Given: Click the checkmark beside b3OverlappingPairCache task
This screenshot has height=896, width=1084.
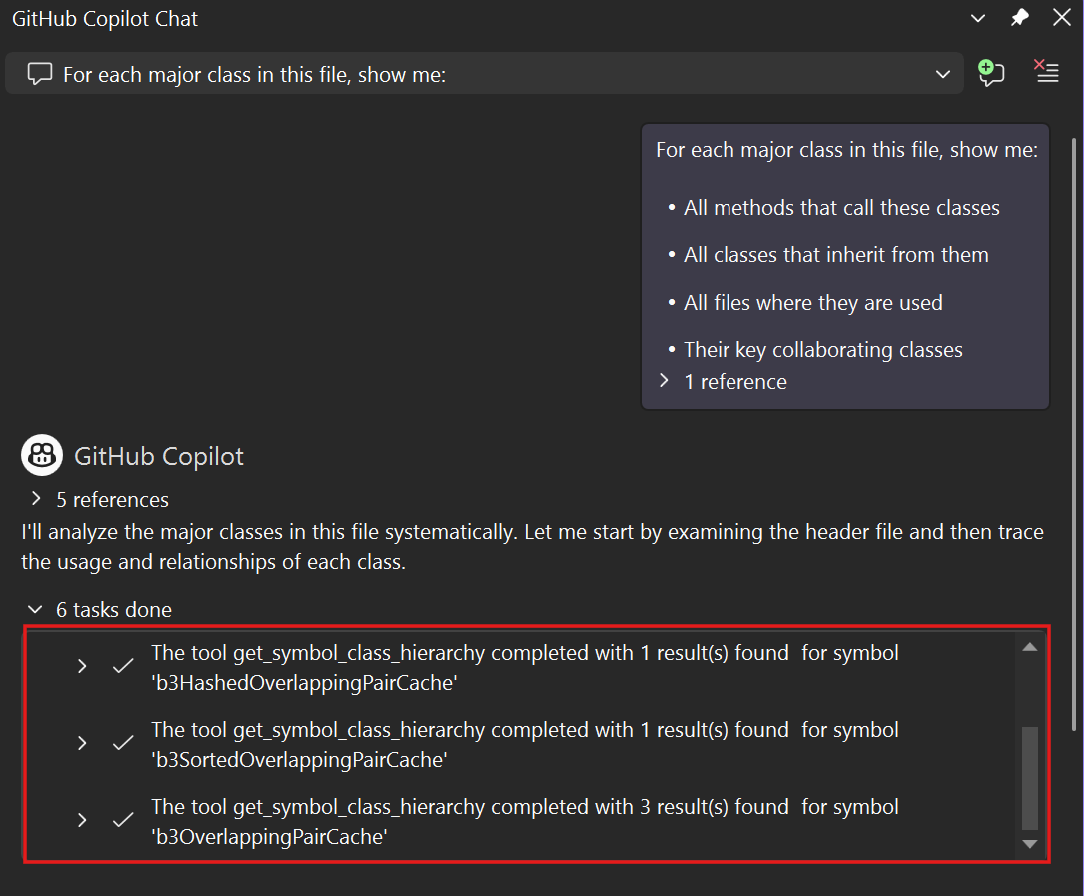Looking at the screenshot, I should point(122,820).
